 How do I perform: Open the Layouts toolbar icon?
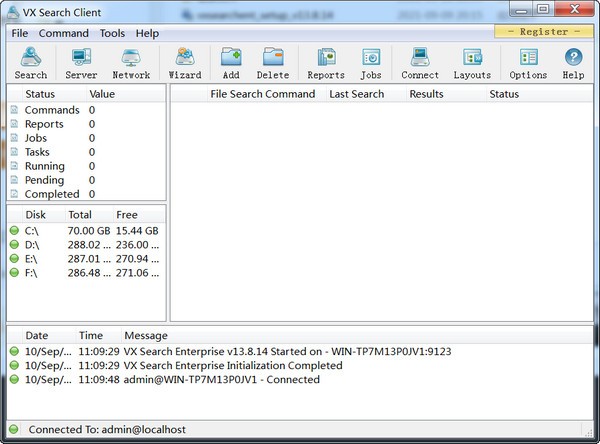point(472,63)
